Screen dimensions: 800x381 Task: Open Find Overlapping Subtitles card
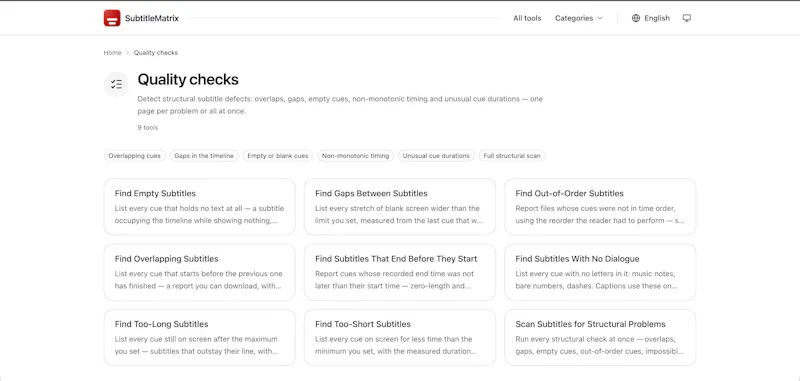pyautogui.click(x=199, y=272)
